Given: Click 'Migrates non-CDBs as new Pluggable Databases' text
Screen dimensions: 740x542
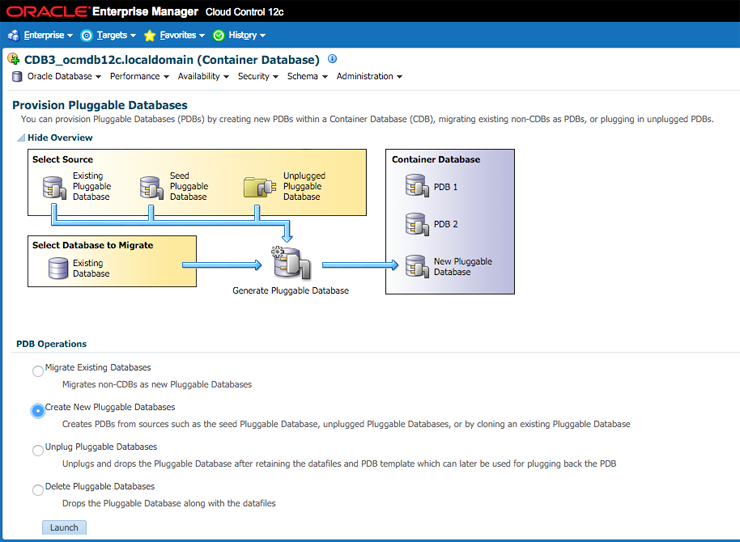Looking at the screenshot, I should [x=157, y=384].
